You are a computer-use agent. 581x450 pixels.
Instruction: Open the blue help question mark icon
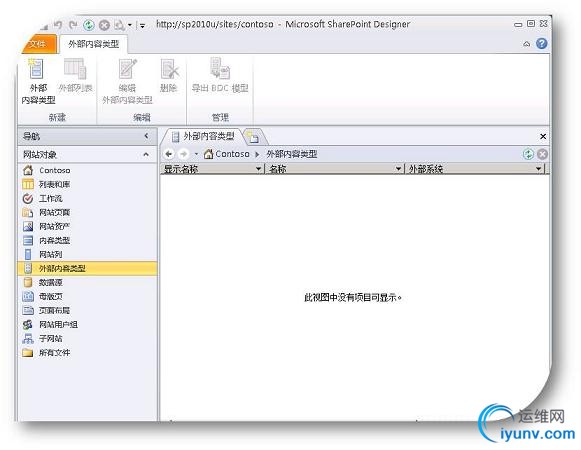point(542,44)
